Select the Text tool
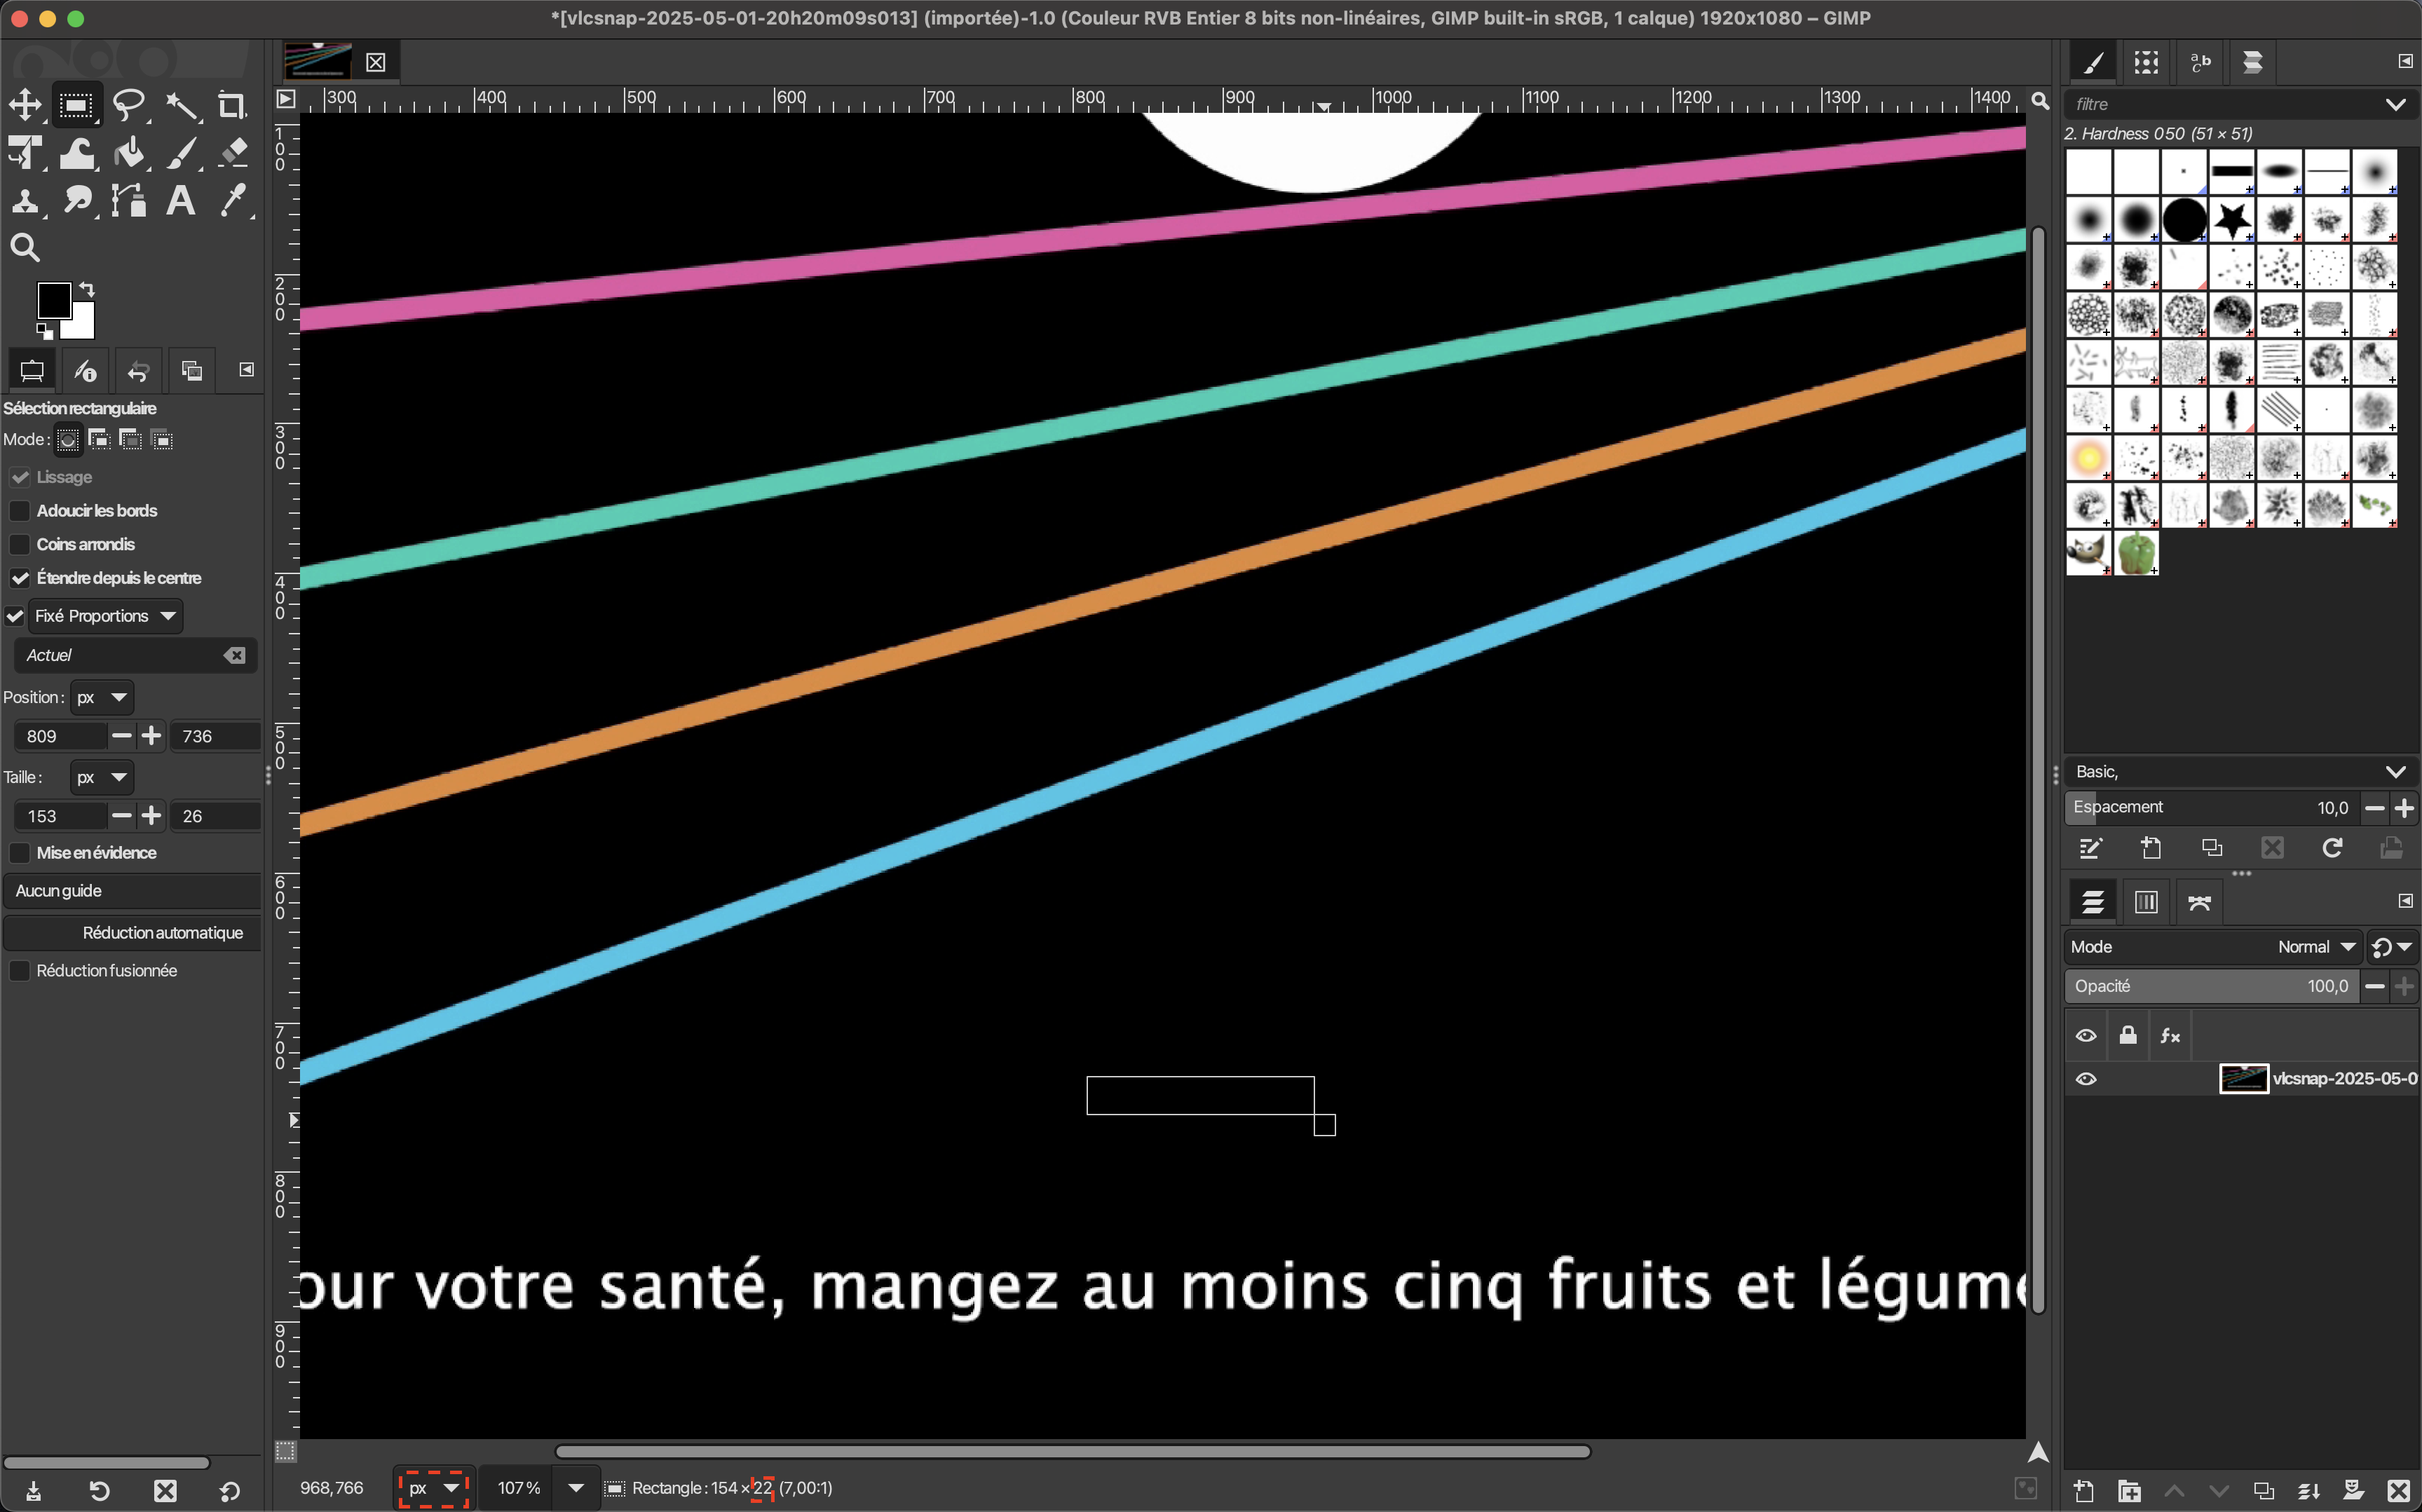The image size is (2422, 1512). [180, 201]
